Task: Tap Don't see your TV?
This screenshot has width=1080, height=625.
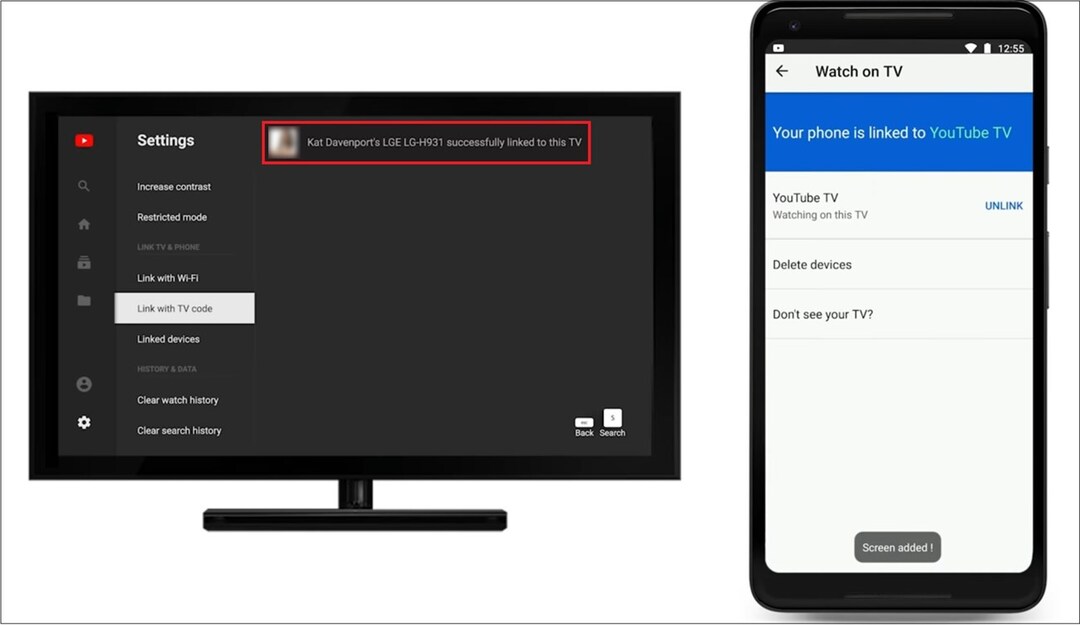Action: point(899,314)
